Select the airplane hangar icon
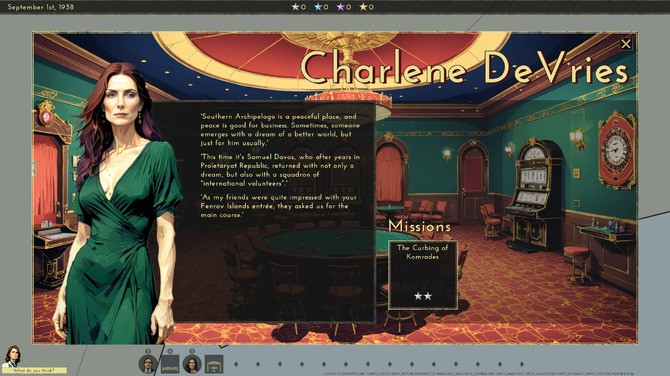The image size is (670, 376). (x=214, y=364)
